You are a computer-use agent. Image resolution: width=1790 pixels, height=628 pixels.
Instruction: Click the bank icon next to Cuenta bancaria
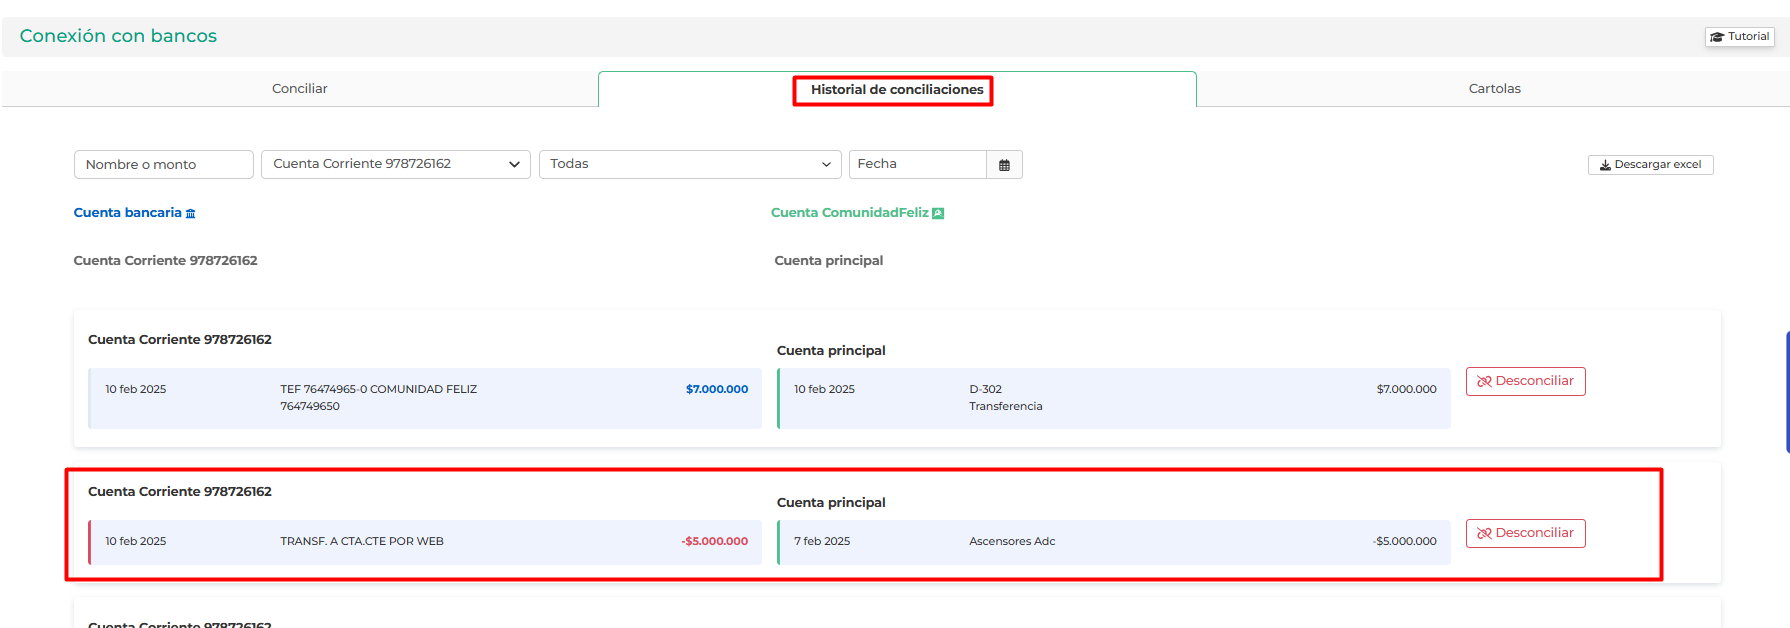click(191, 213)
